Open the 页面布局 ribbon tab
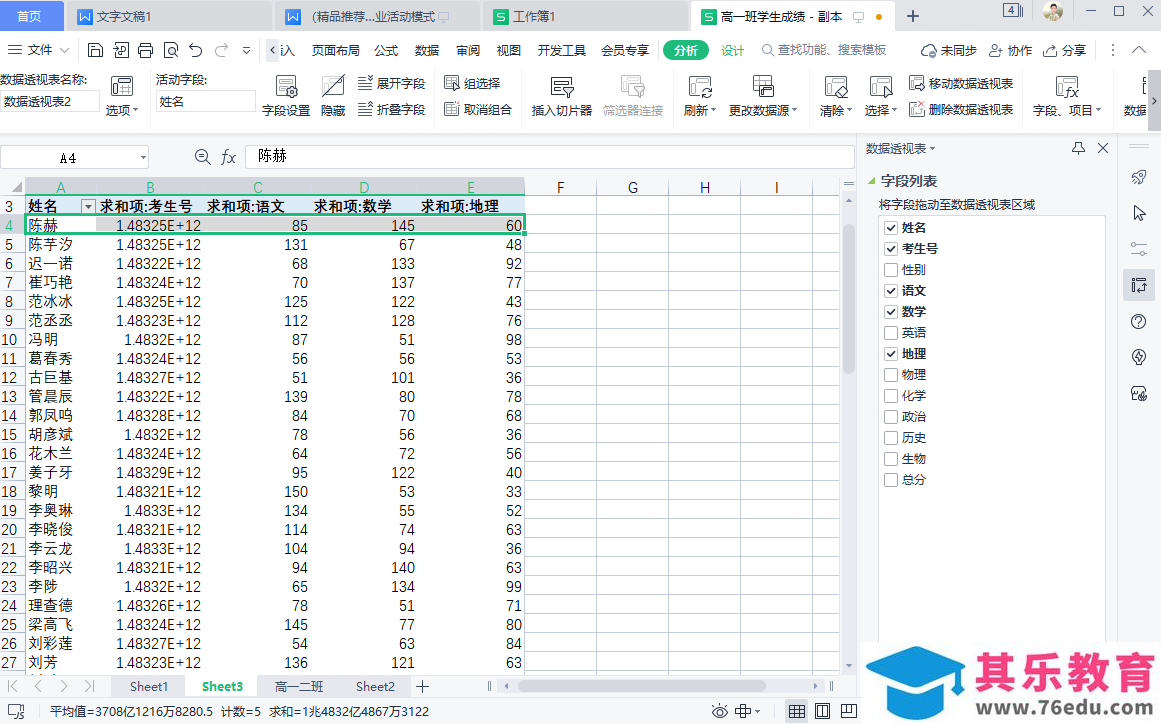 point(335,50)
